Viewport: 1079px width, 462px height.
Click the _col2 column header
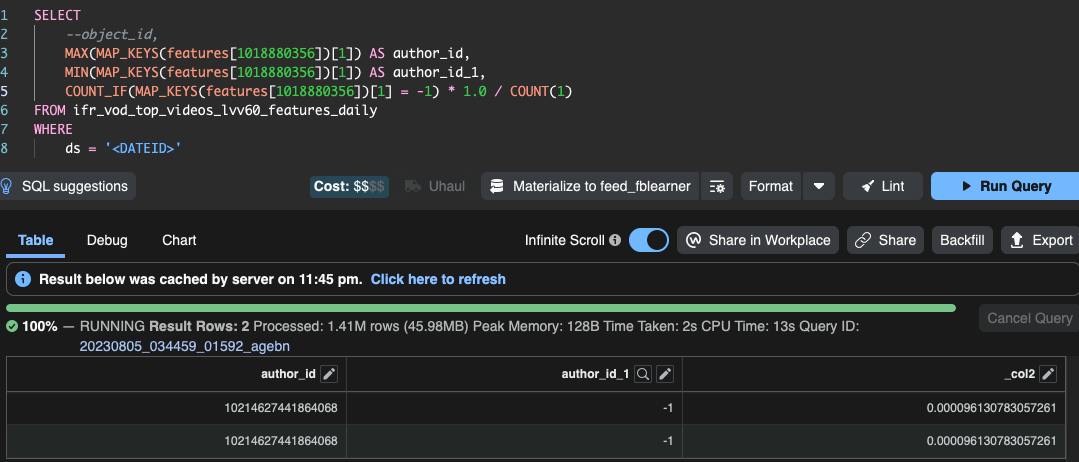tap(1019, 374)
